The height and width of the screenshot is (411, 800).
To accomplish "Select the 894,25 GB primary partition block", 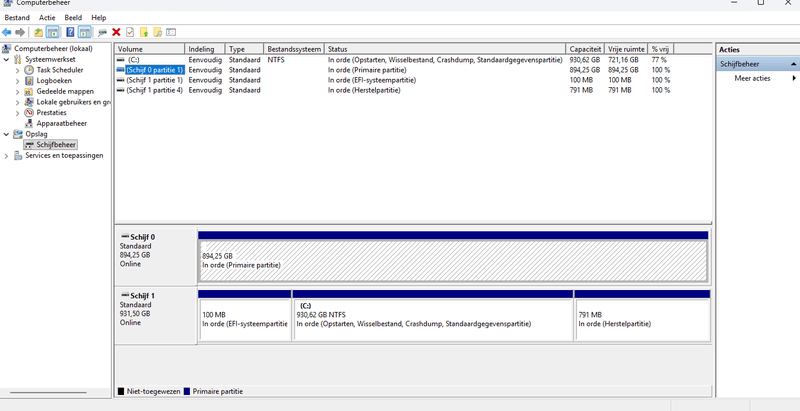I will 453,261.
